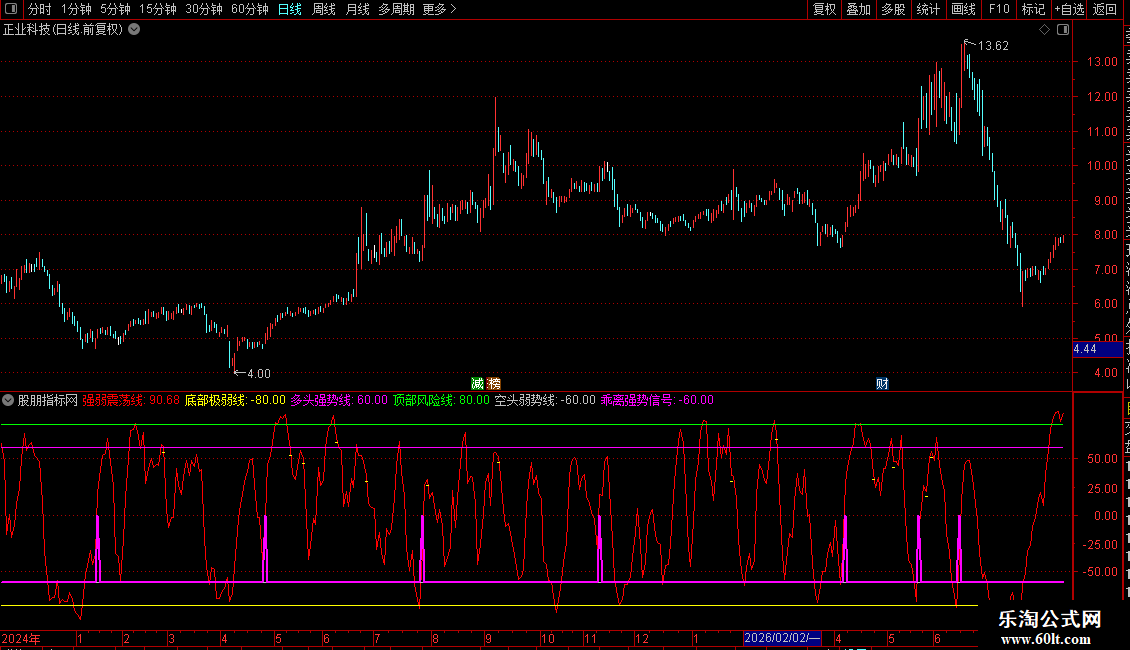Click the 13.00 price axis label
This screenshot has width=1130, height=650.
(x=1103, y=62)
